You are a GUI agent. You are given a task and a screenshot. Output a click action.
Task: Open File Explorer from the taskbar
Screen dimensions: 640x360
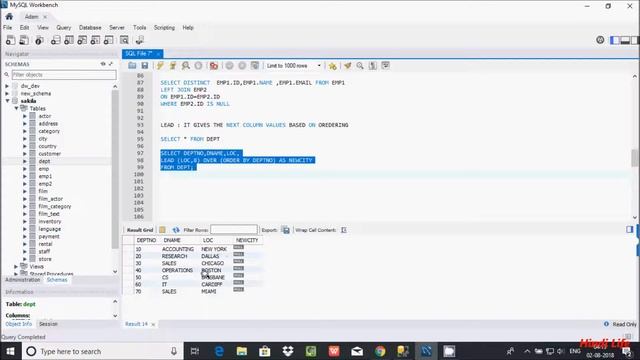pos(242,351)
